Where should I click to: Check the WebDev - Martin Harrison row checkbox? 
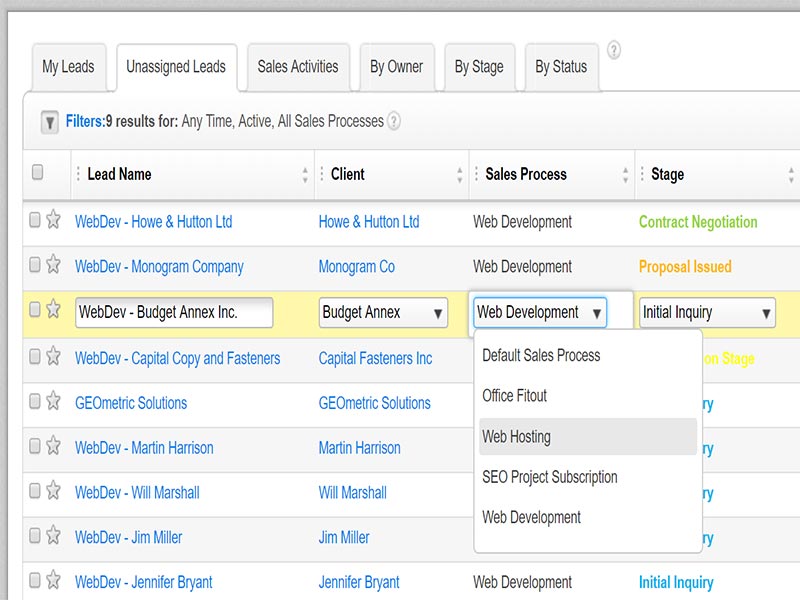[35, 447]
